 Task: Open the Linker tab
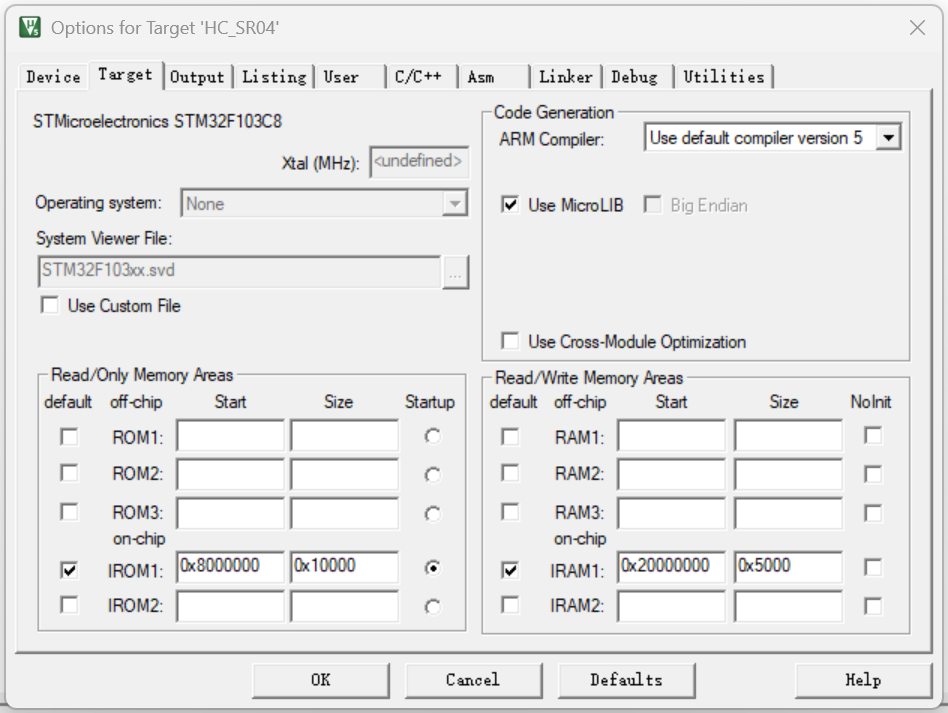[x=566, y=77]
